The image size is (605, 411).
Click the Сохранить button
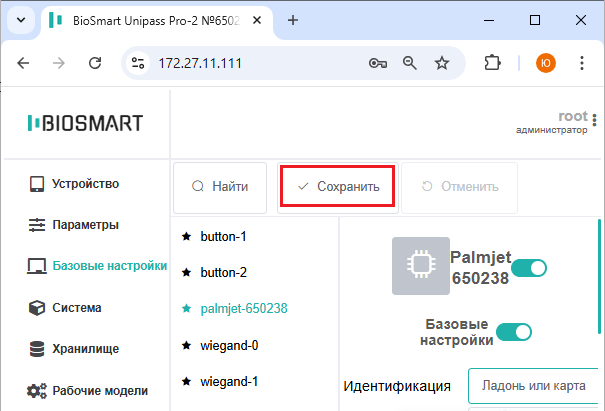click(338, 187)
